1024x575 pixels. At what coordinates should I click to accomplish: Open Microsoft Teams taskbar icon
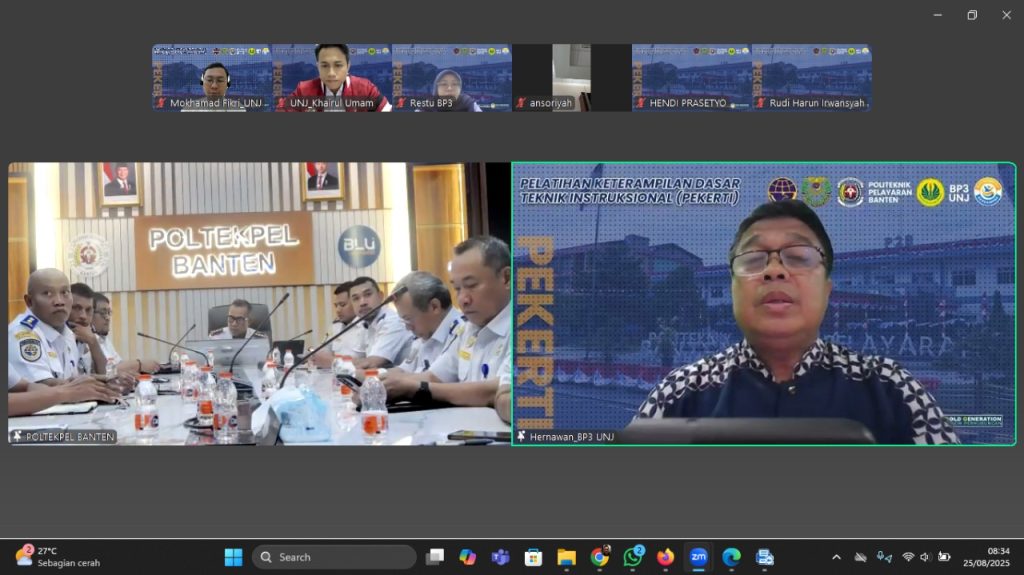[501, 557]
